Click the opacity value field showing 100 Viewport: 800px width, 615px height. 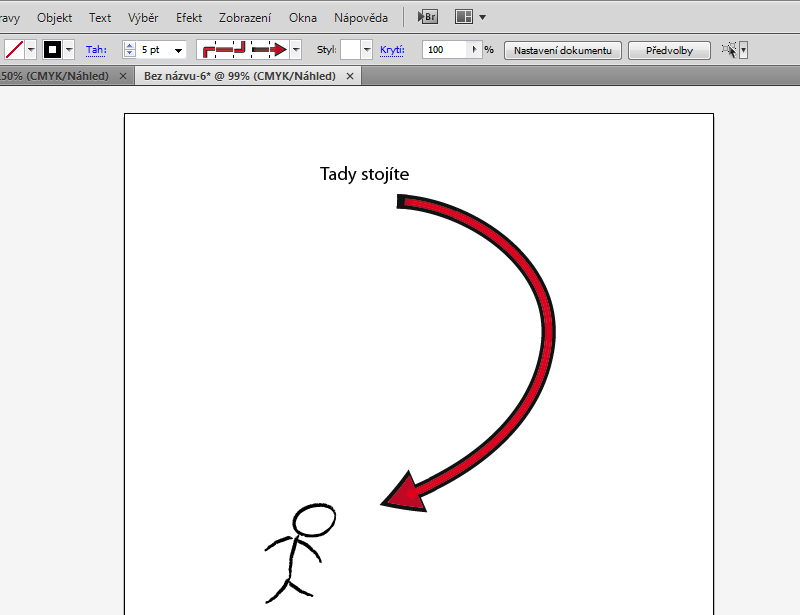point(445,49)
